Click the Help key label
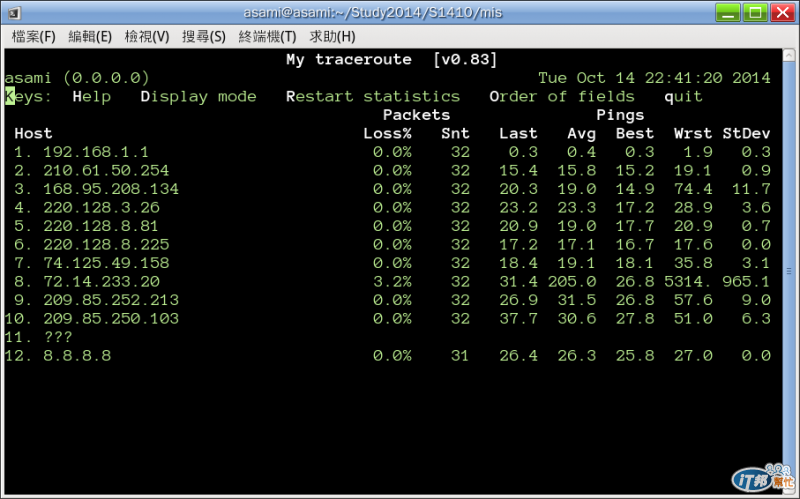This screenshot has width=800, height=499. pos(91,96)
